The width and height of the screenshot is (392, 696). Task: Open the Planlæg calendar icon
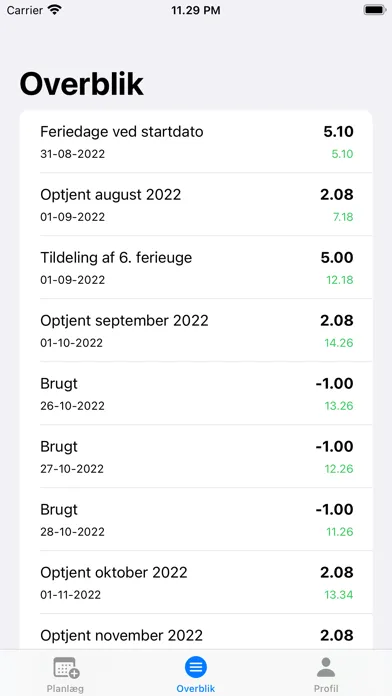point(66,667)
